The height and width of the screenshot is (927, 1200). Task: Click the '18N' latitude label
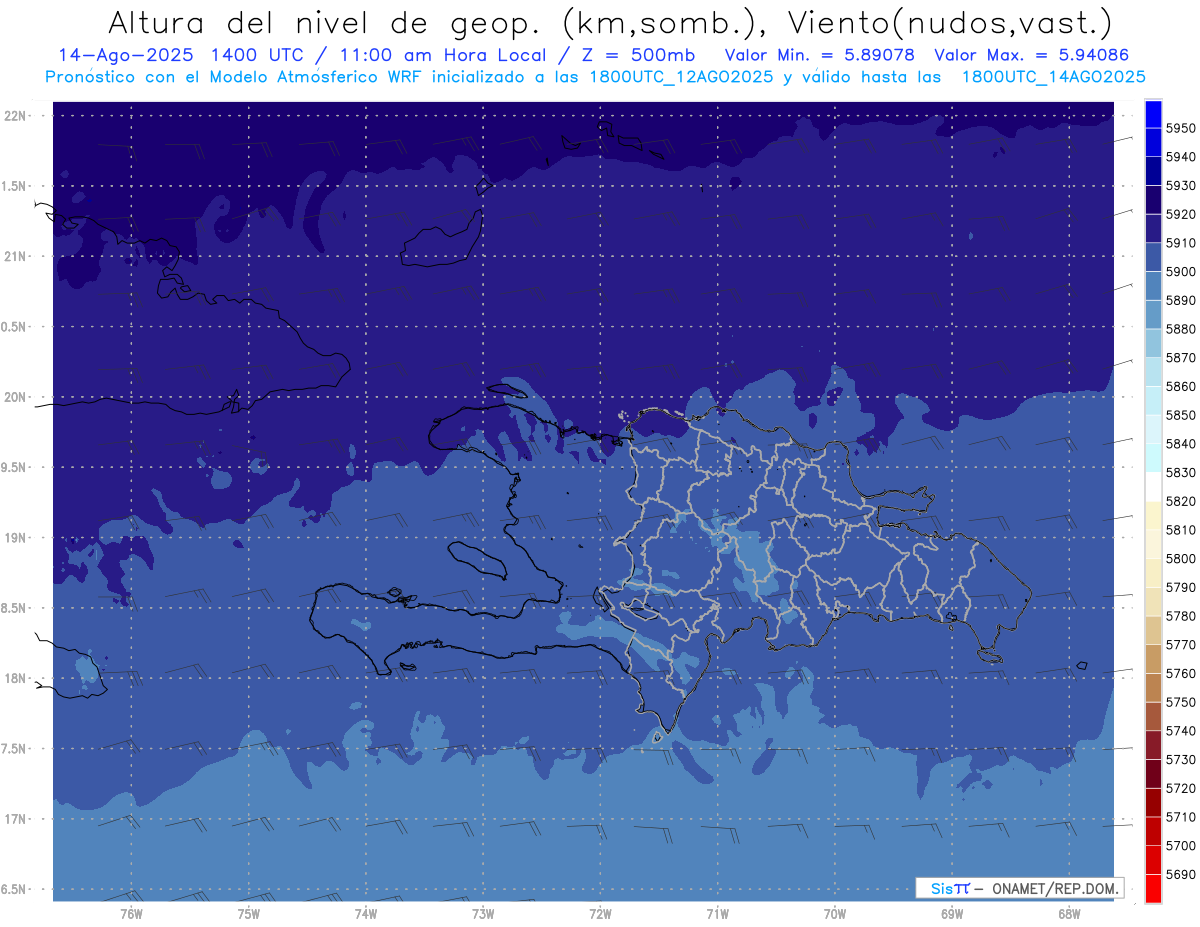[x=15, y=678]
